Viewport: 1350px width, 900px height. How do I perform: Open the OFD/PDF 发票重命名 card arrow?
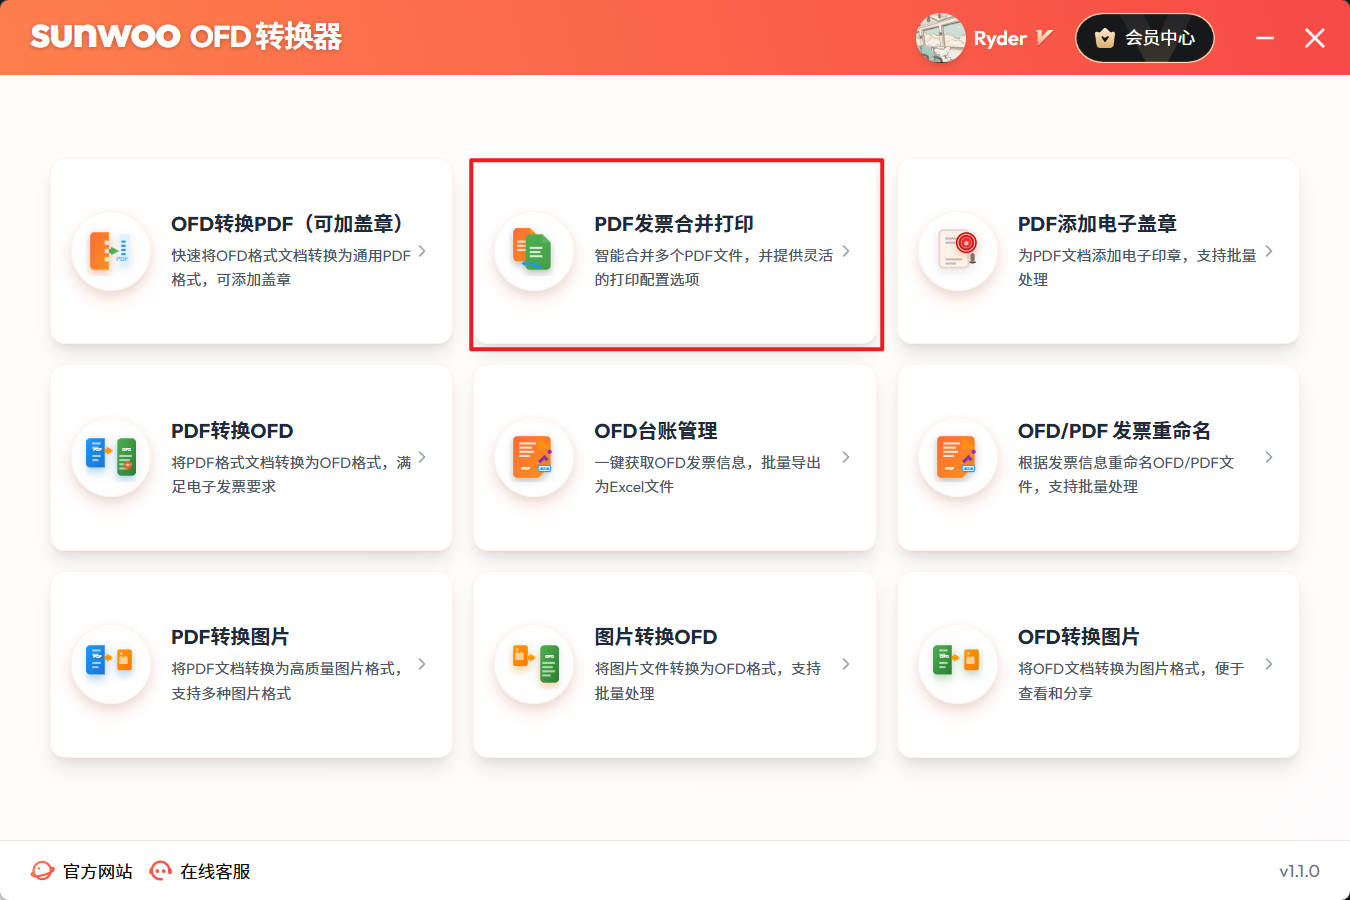click(1269, 457)
